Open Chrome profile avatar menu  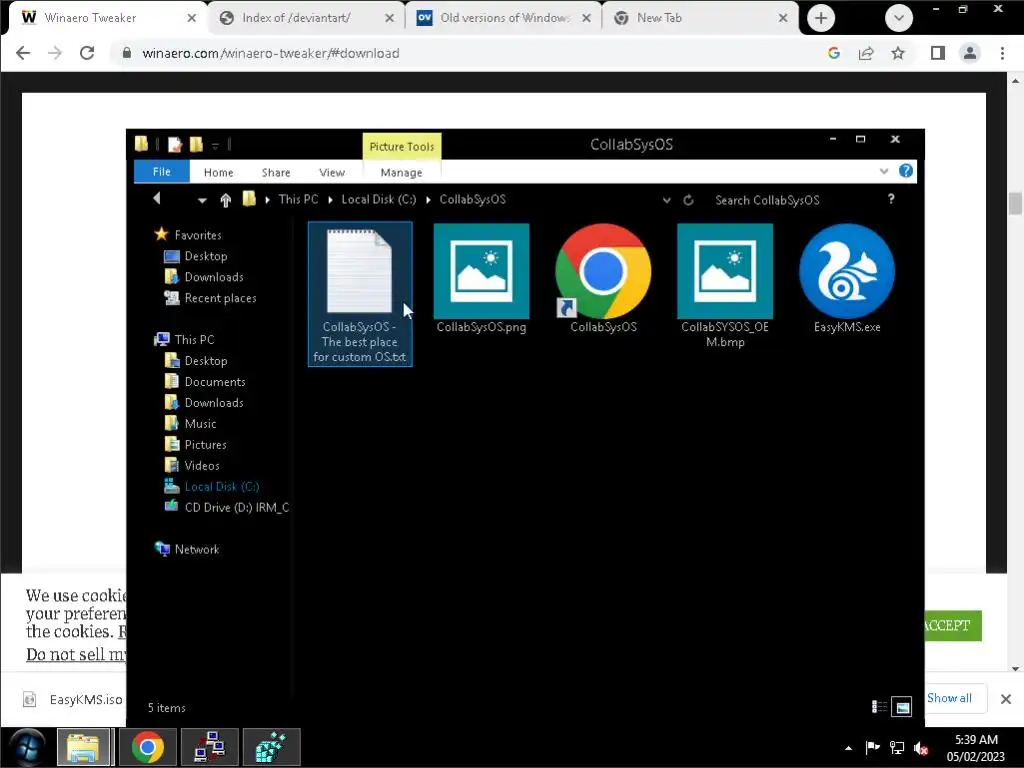click(x=970, y=53)
